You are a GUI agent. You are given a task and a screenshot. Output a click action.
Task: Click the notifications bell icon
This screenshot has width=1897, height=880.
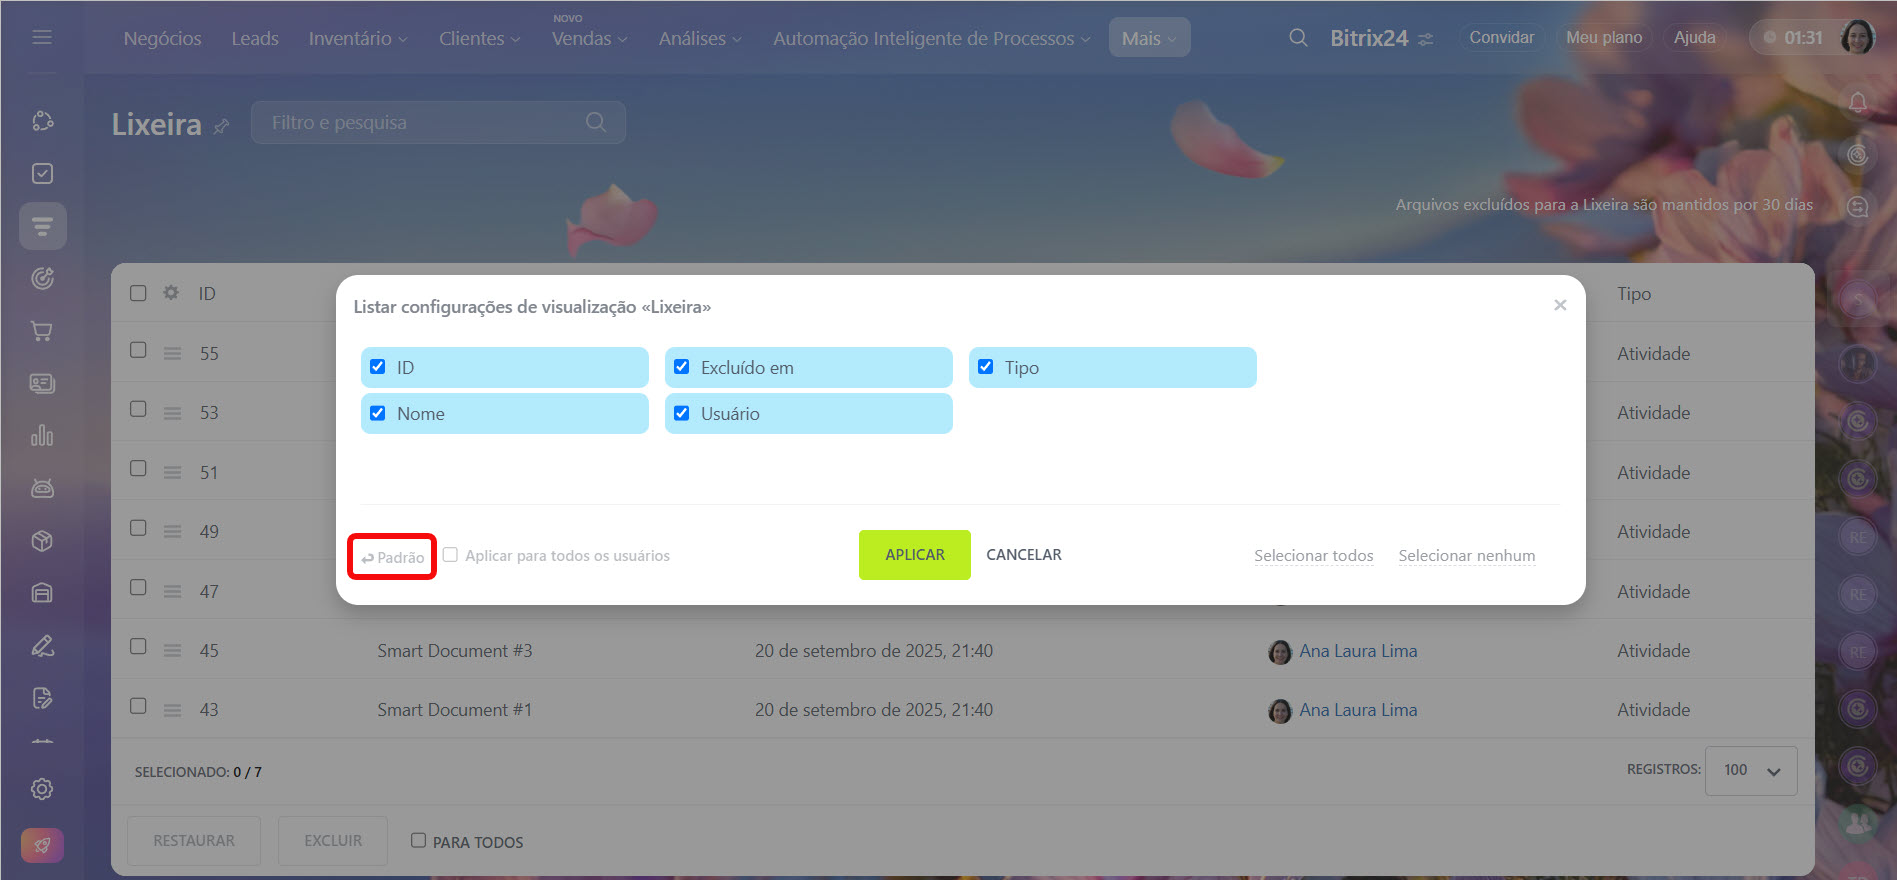[x=1857, y=102]
